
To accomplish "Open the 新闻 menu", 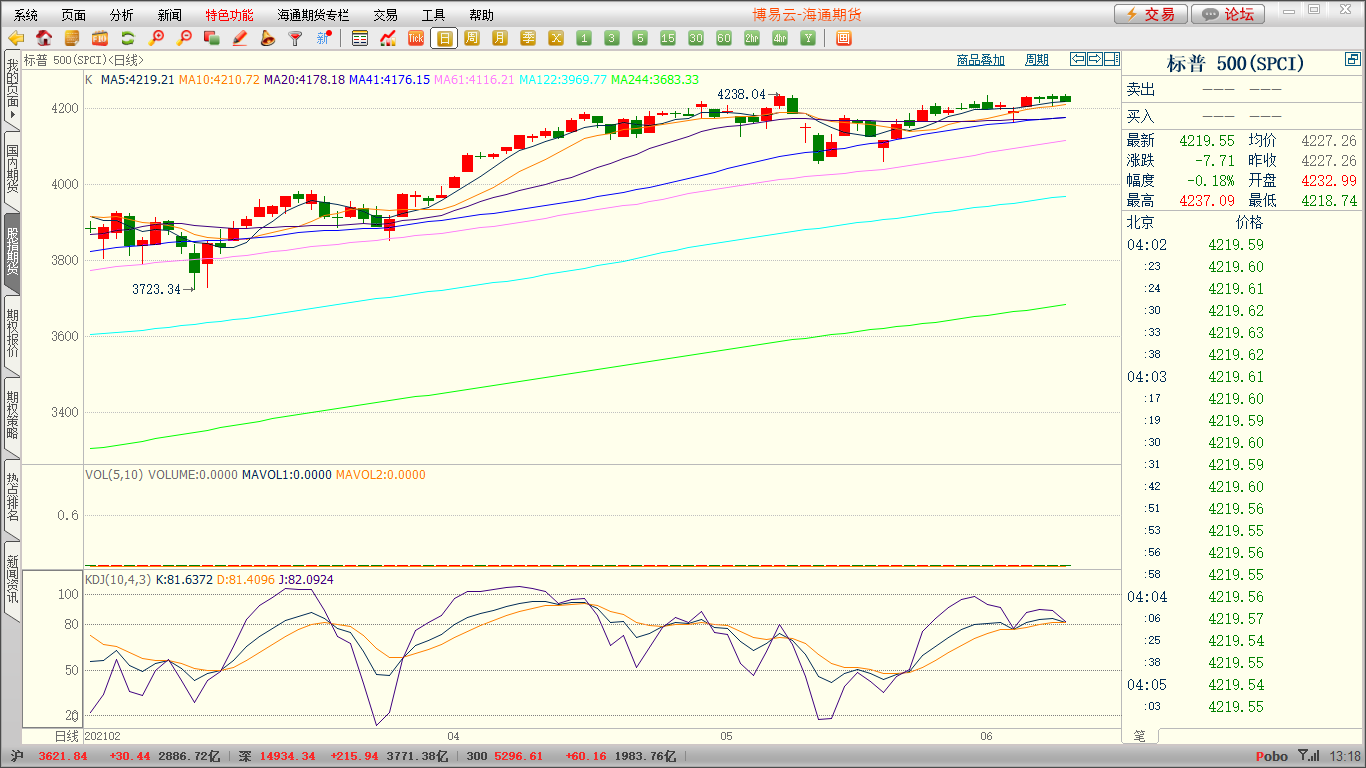I will pyautogui.click(x=170, y=15).
